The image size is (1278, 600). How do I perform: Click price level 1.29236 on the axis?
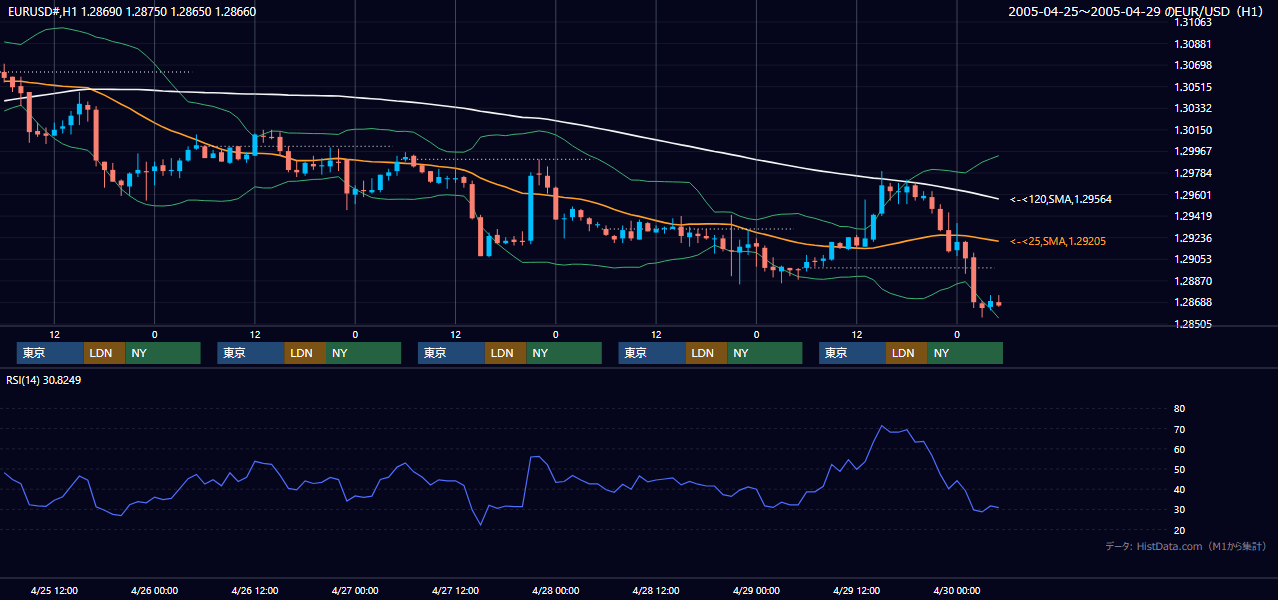1192,238
